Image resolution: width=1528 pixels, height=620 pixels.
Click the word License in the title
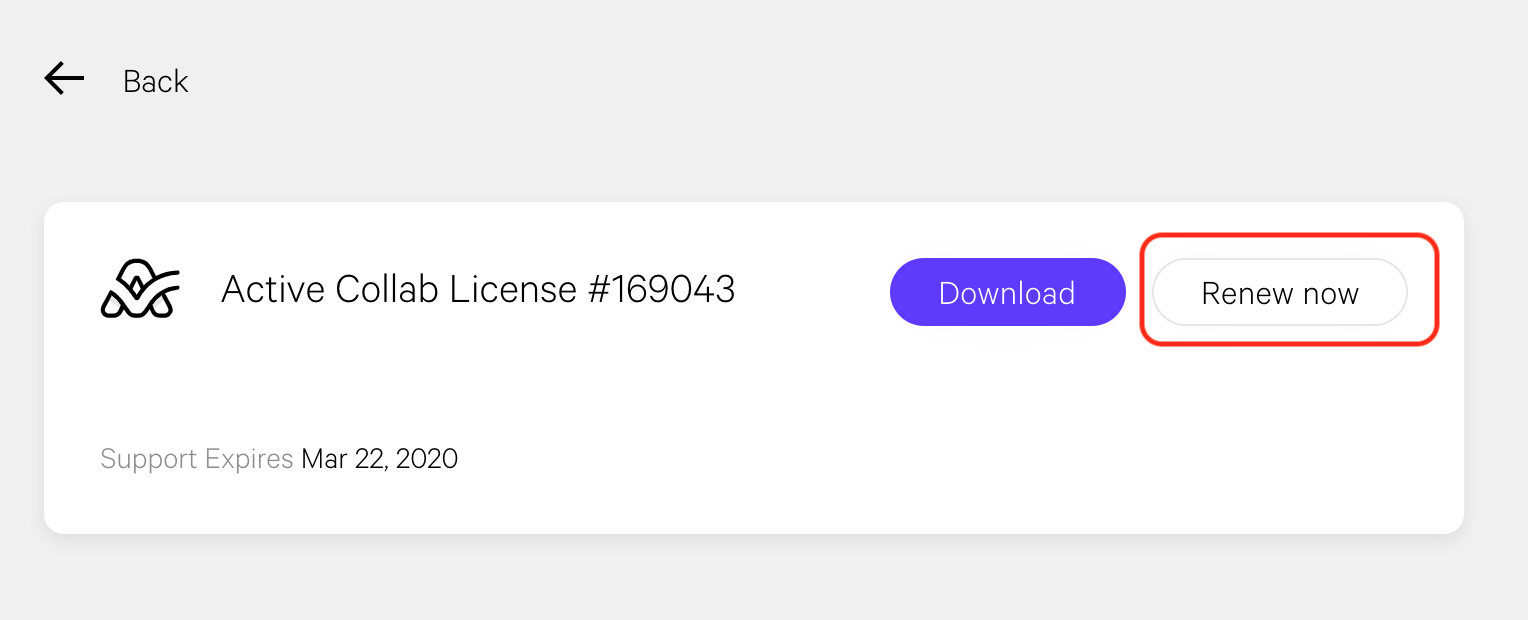coord(513,289)
